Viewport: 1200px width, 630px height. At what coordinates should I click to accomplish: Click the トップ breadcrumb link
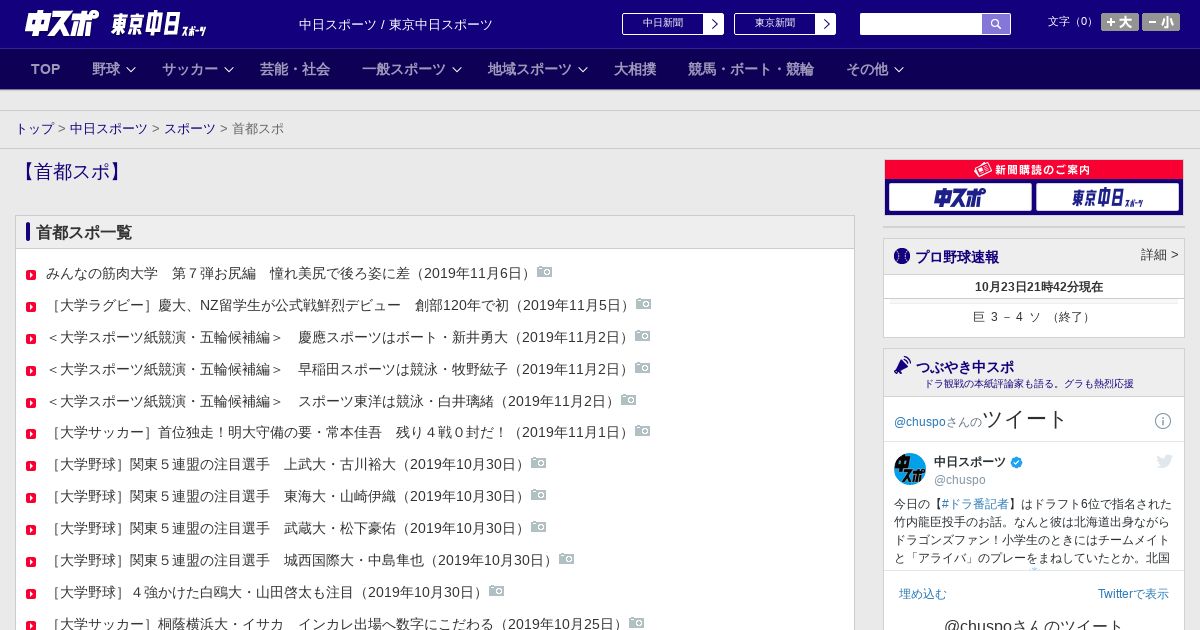coord(35,129)
